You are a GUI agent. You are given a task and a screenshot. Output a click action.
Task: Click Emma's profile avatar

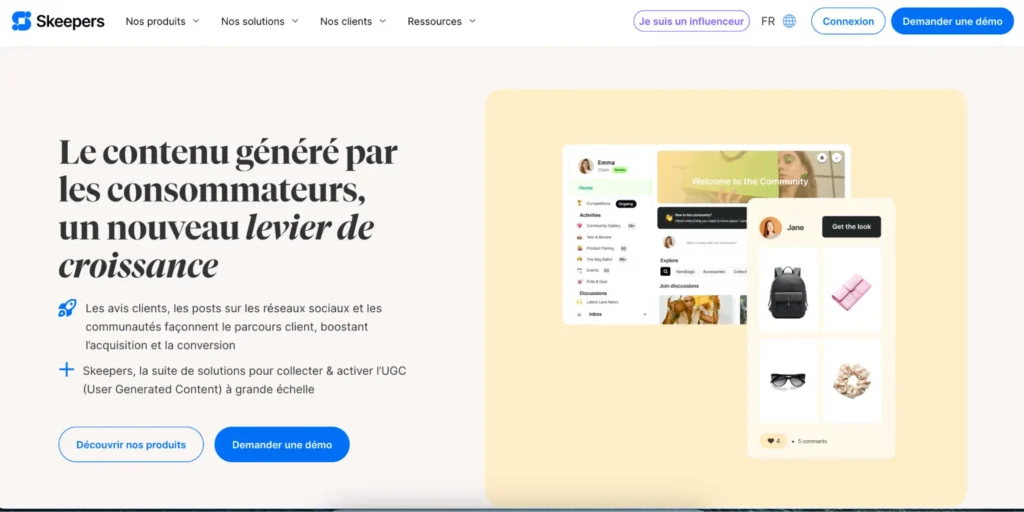point(586,165)
